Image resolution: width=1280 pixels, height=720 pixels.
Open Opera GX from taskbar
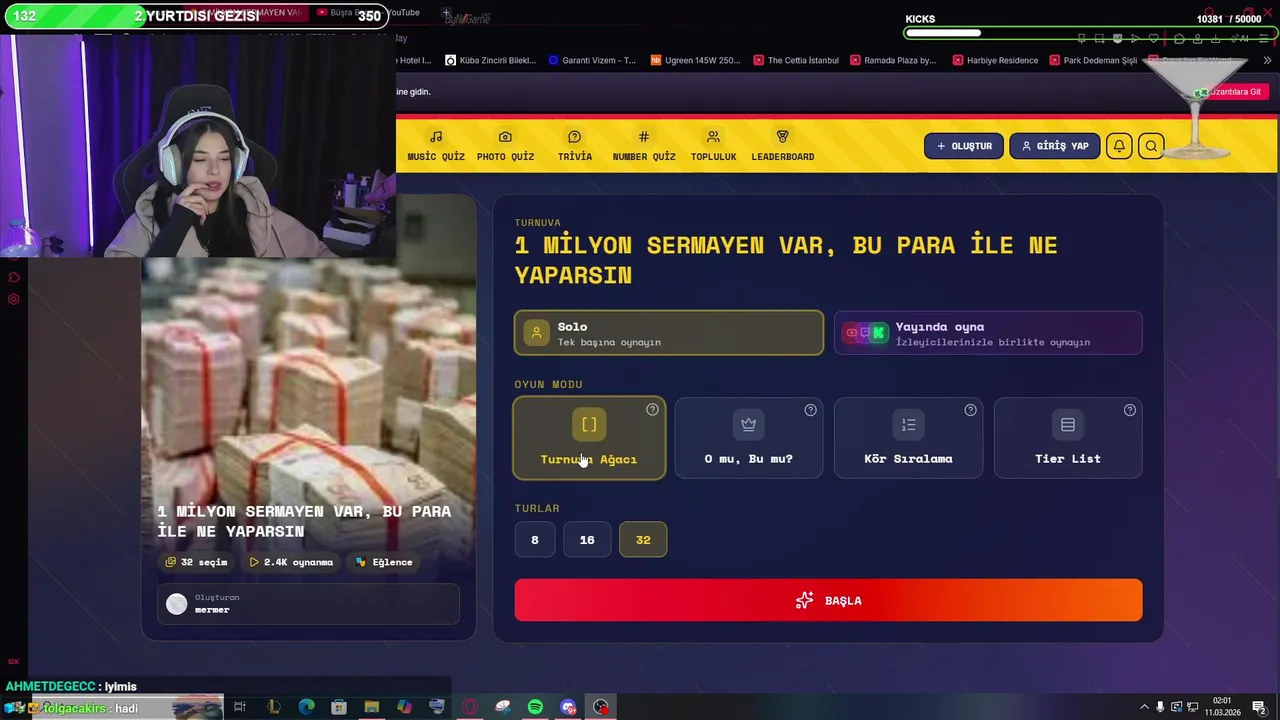(x=470, y=707)
